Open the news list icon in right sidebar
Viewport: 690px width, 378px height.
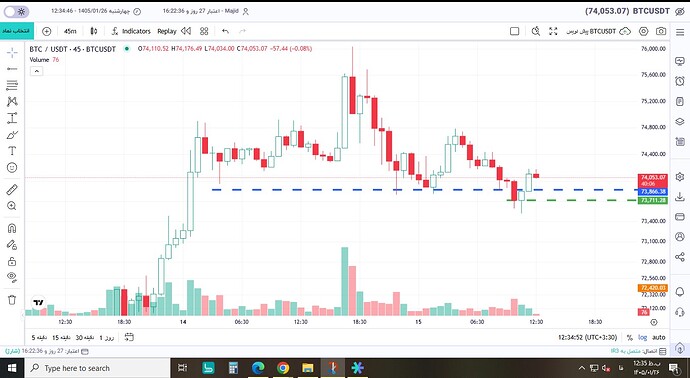680,142
